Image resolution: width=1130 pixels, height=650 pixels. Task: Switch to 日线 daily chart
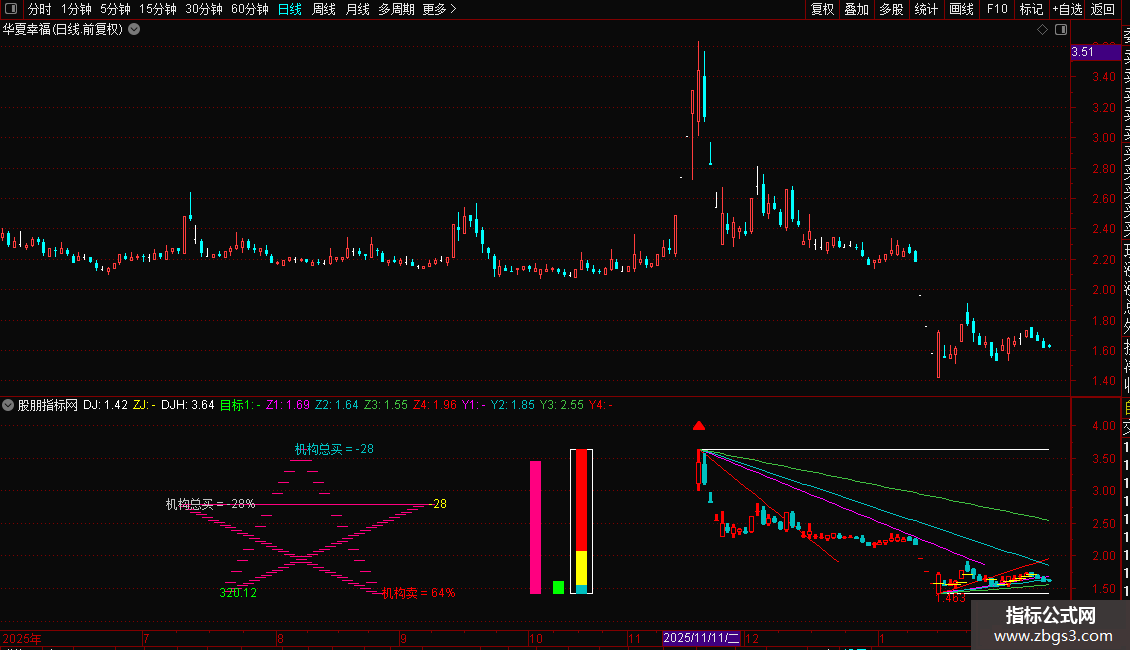(290, 9)
